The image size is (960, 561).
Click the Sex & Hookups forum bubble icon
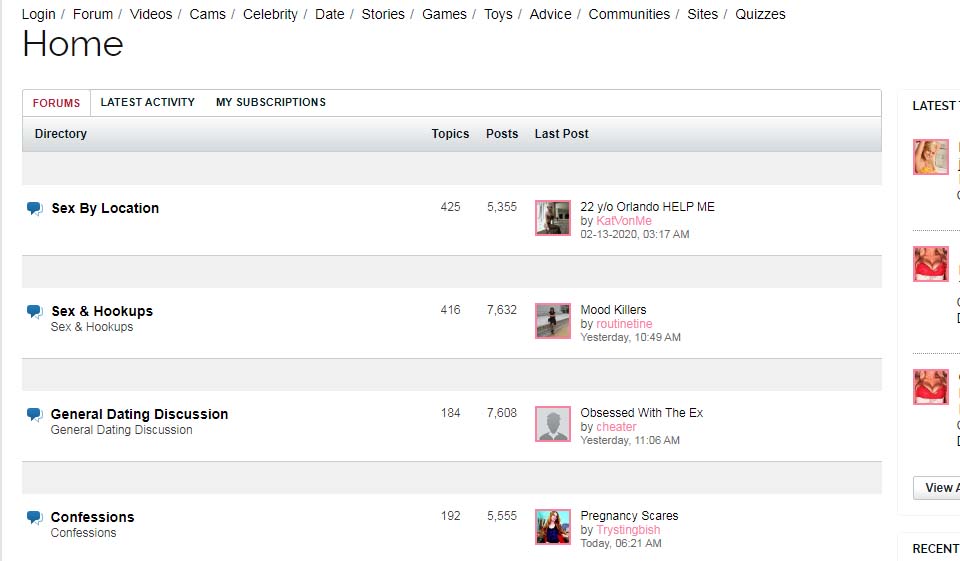click(35, 312)
